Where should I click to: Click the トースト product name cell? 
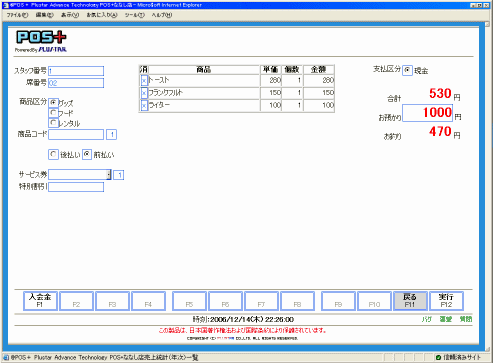click(x=204, y=80)
